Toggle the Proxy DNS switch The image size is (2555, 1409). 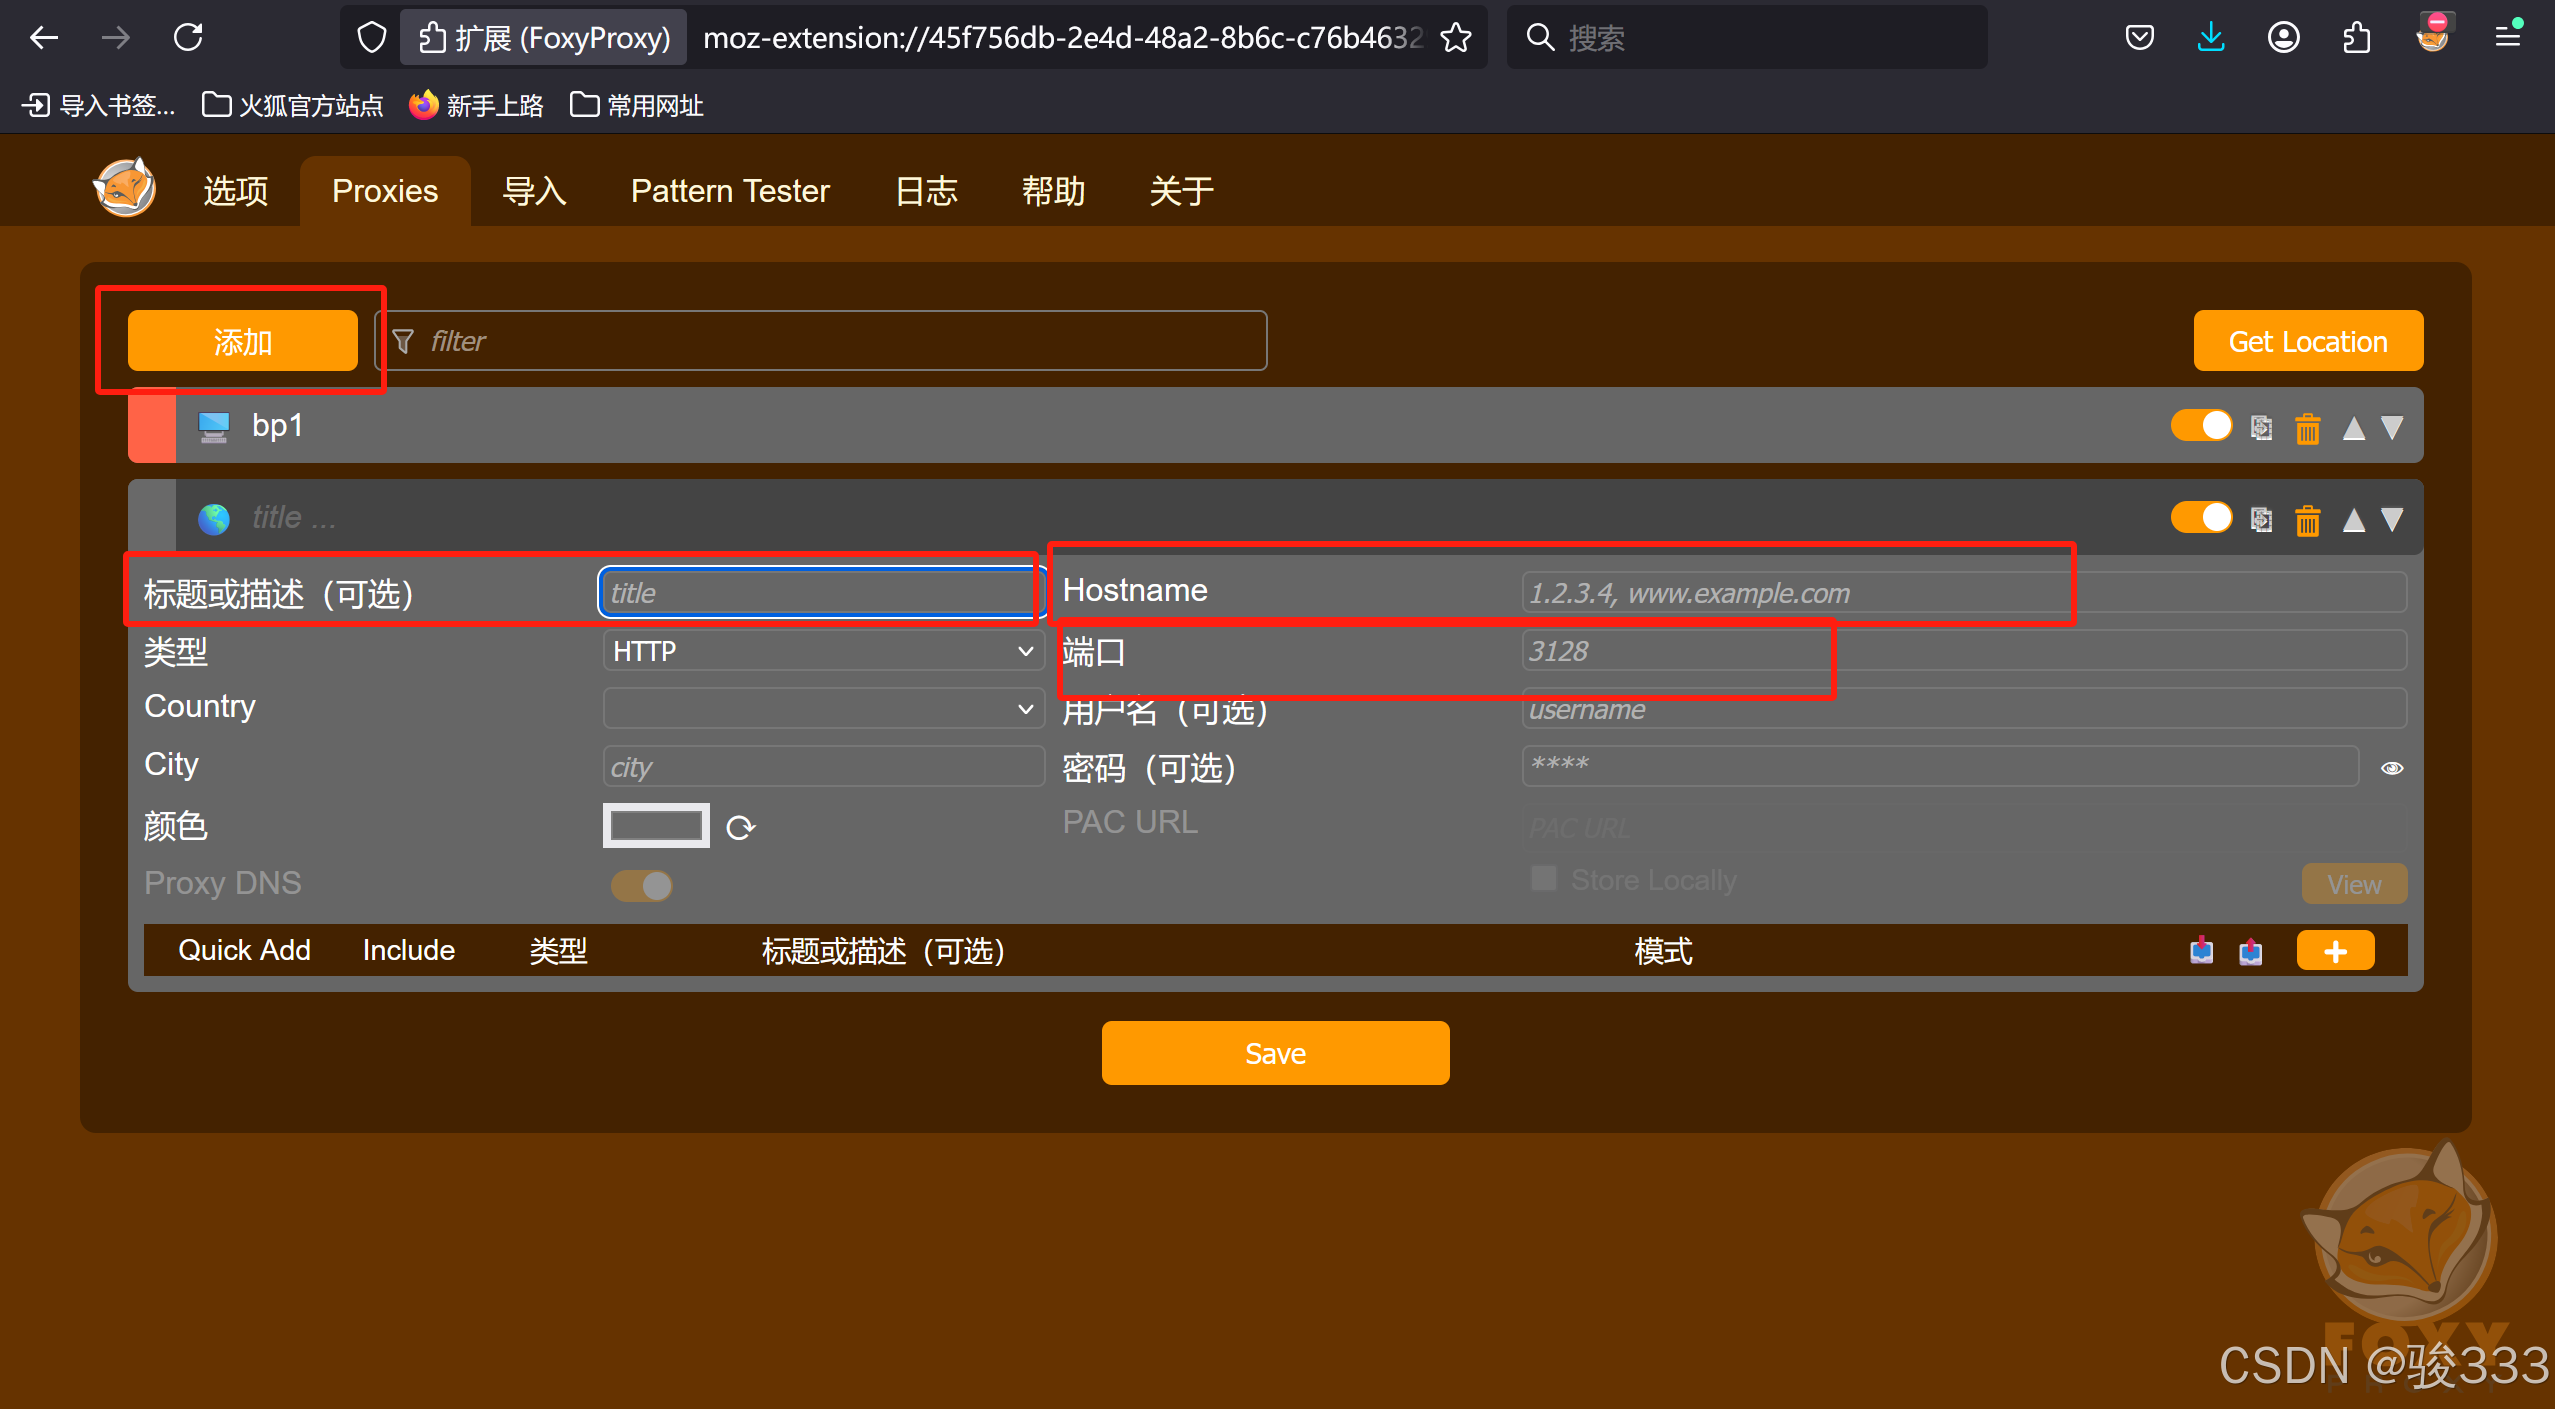tap(642, 886)
